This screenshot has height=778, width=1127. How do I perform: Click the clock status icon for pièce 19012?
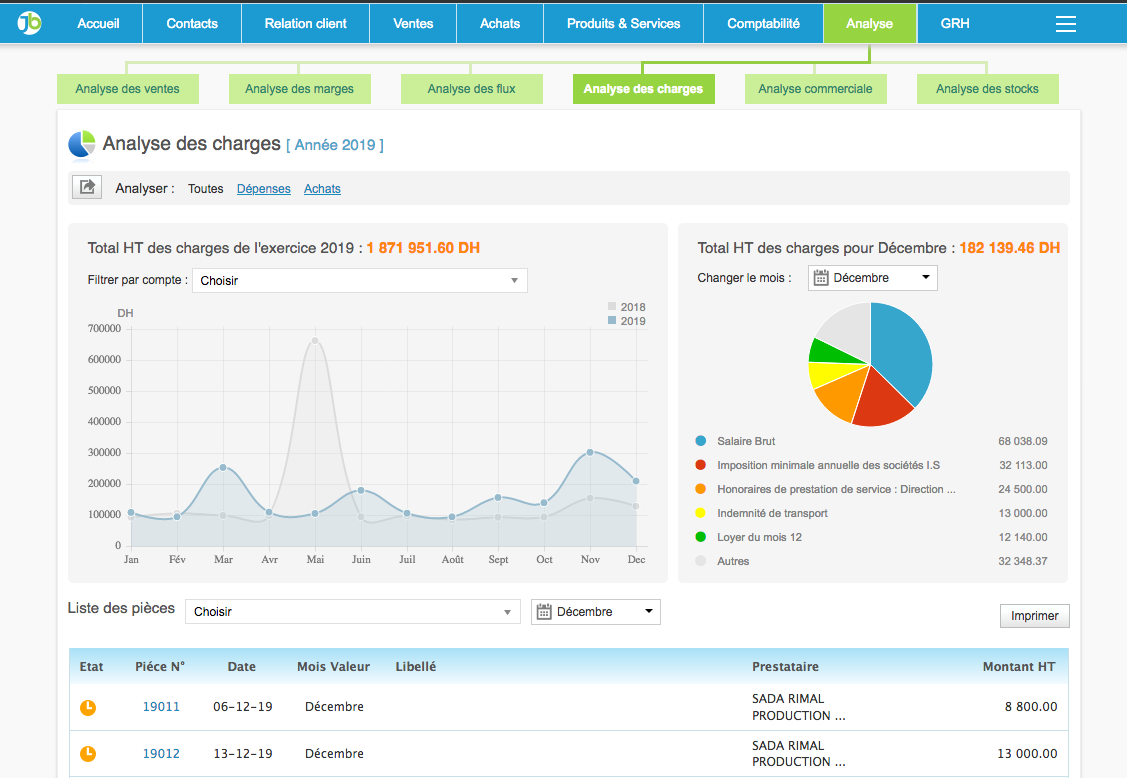pyautogui.click(x=88, y=754)
